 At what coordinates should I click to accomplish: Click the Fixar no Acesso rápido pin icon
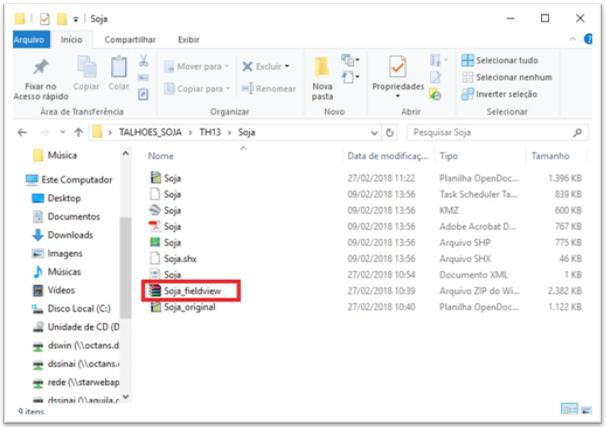coord(41,68)
